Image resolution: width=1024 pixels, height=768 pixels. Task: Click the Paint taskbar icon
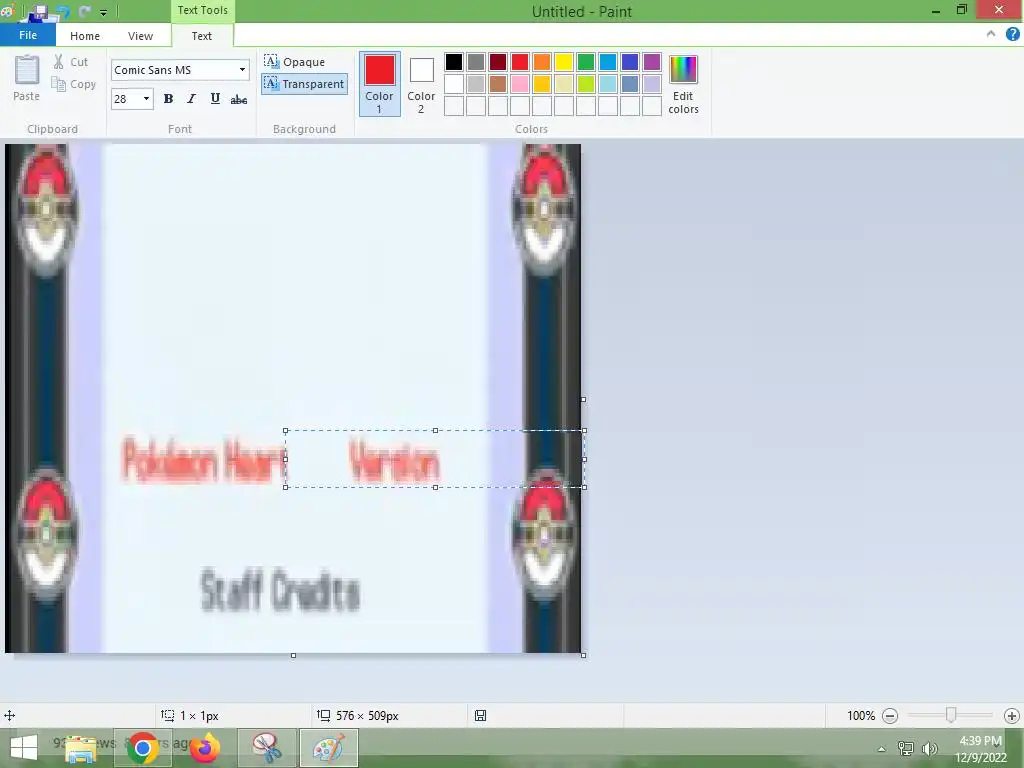point(328,748)
